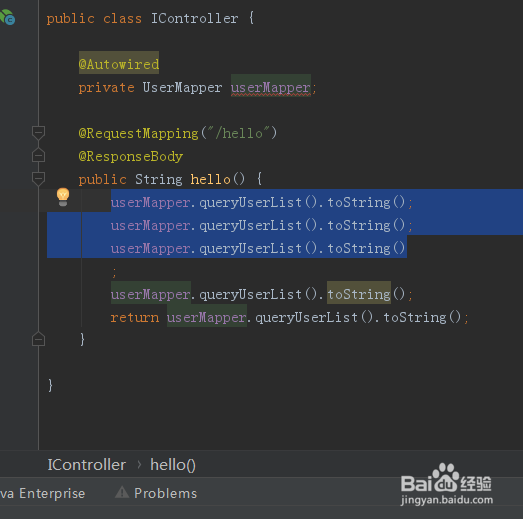Collapse fold marker beside @RequestMapping line
Image resolution: width=523 pixels, height=519 pixels.
(x=38, y=133)
